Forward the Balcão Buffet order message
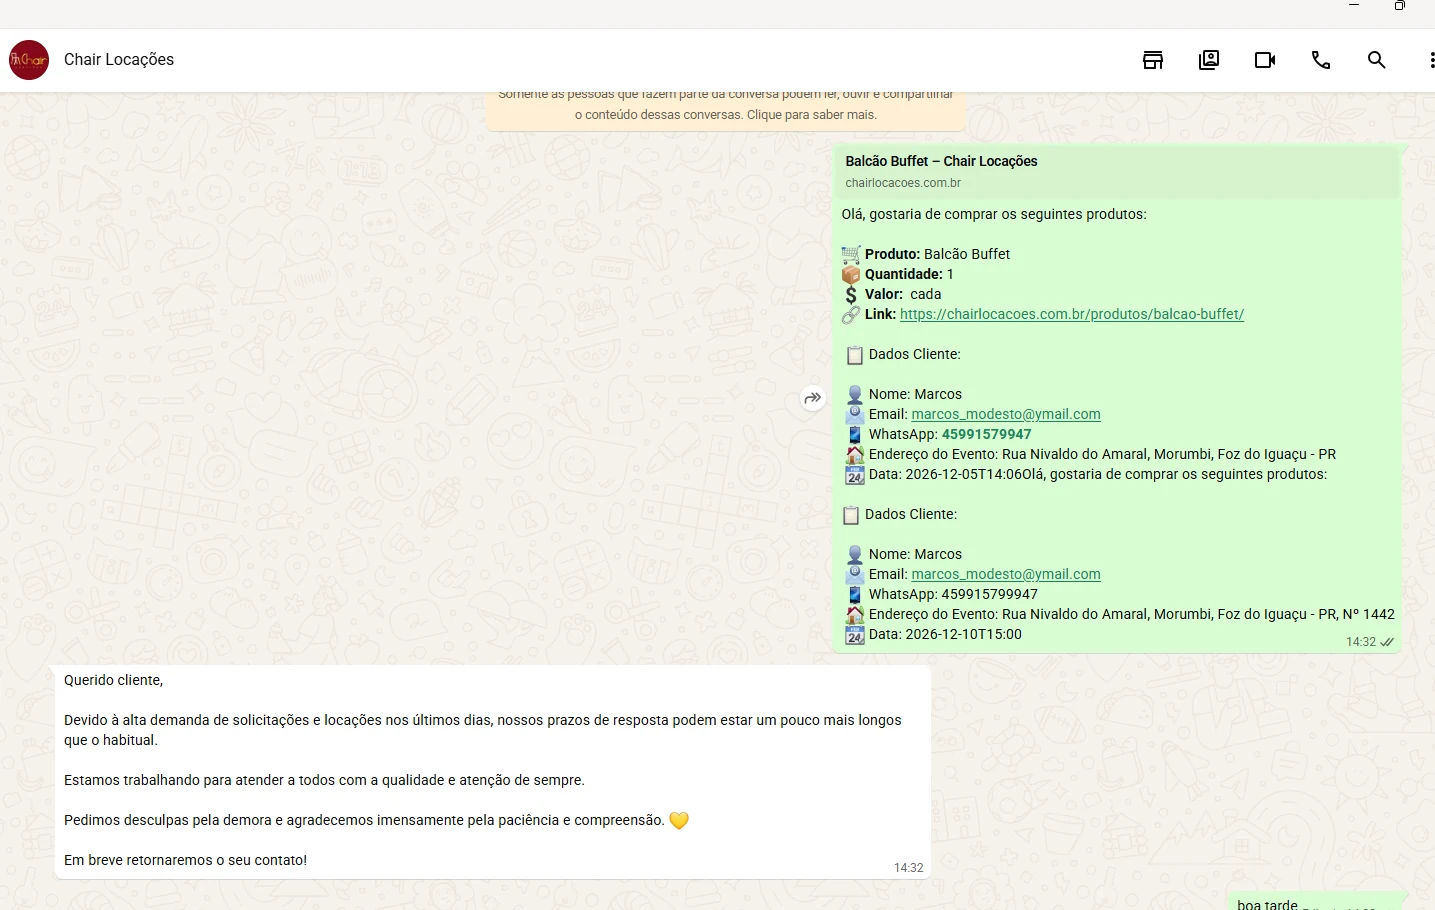The width and height of the screenshot is (1435, 910). (x=813, y=398)
